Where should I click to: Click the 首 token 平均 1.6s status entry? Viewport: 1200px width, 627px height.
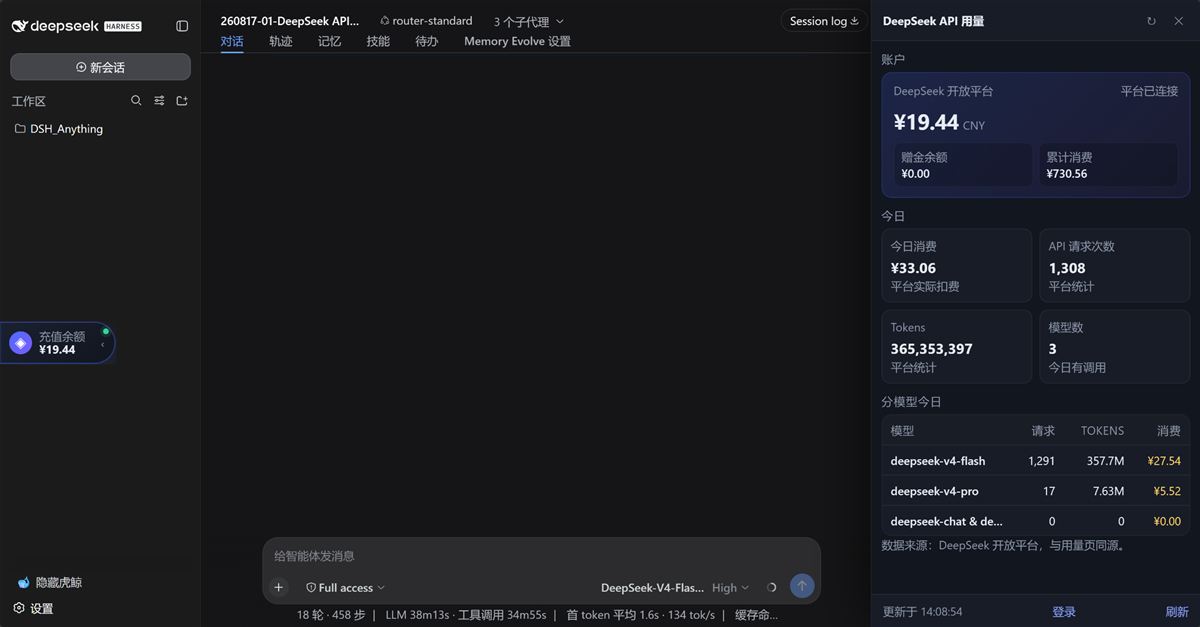coord(613,615)
